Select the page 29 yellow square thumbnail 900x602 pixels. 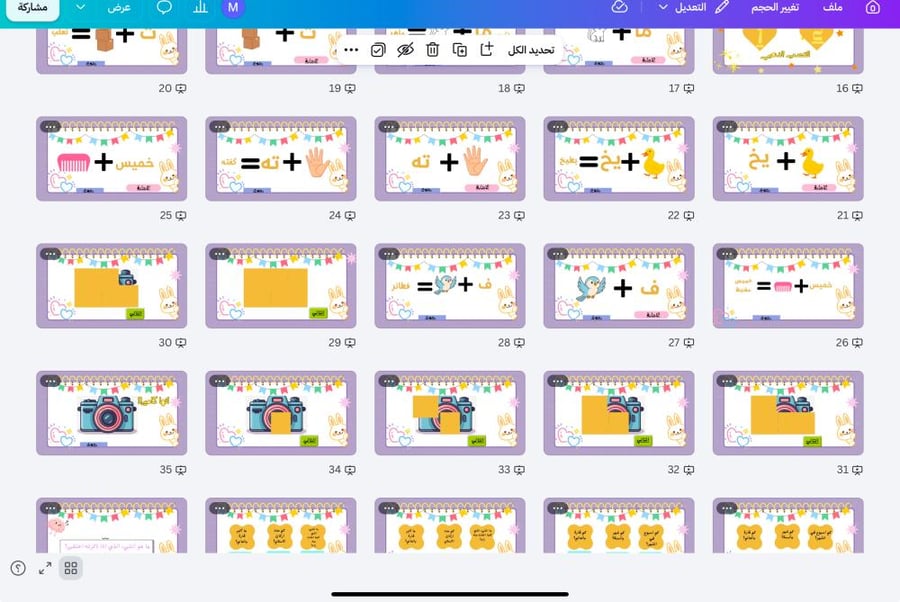point(281,286)
